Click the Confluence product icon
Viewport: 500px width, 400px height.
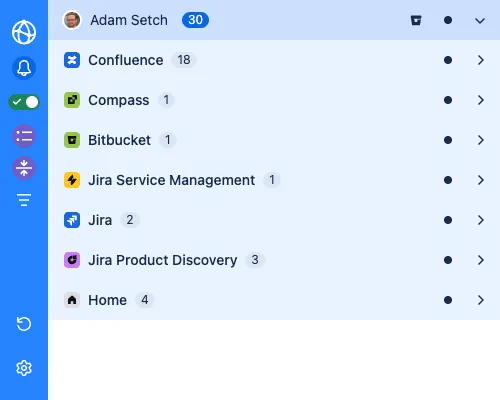(72, 60)
